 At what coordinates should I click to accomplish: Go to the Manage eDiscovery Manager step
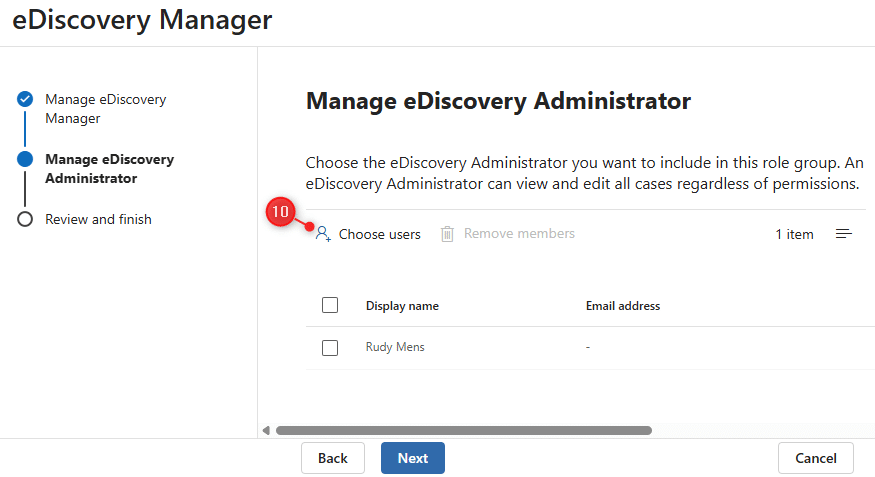point(105,109)
